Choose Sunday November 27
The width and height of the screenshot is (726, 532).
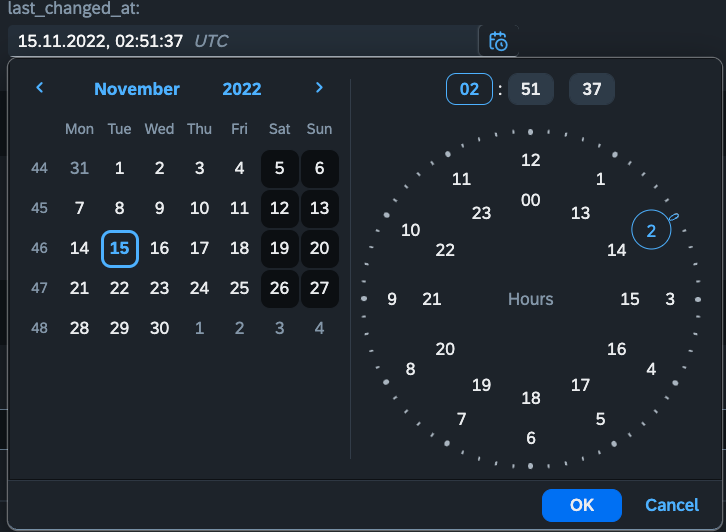319,288
